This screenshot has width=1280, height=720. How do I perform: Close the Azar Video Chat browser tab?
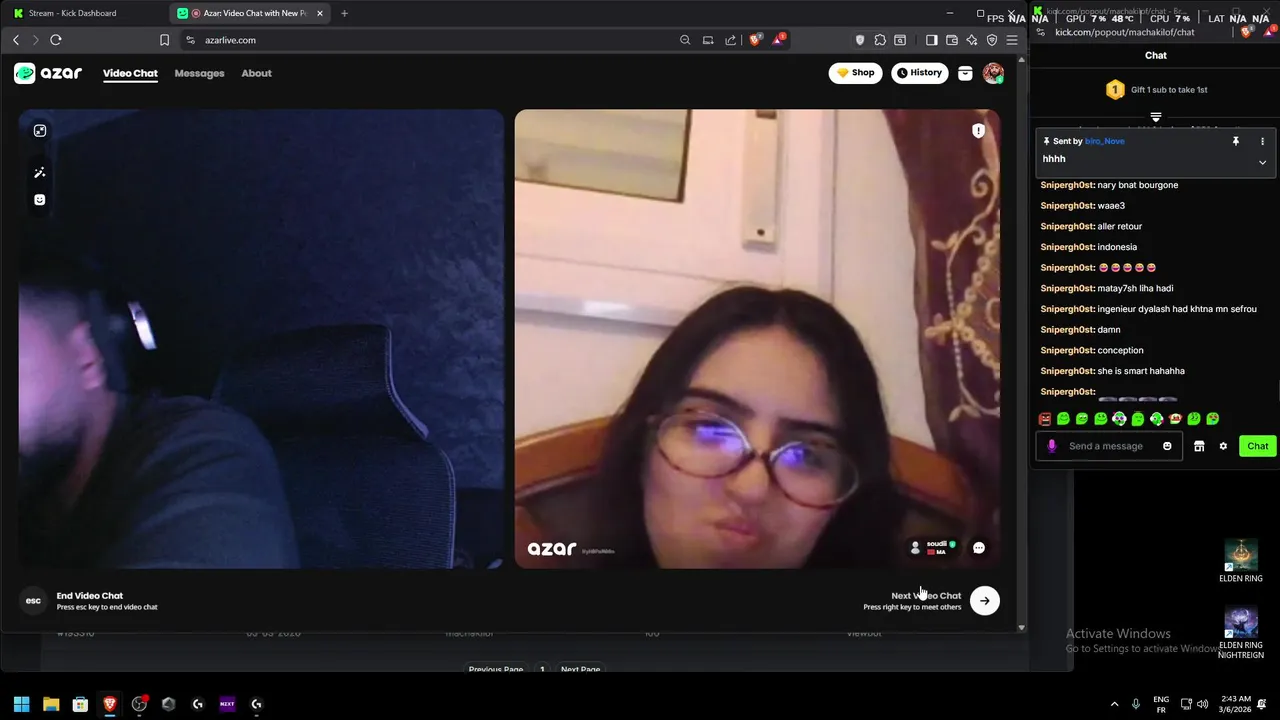pos(320,13)
